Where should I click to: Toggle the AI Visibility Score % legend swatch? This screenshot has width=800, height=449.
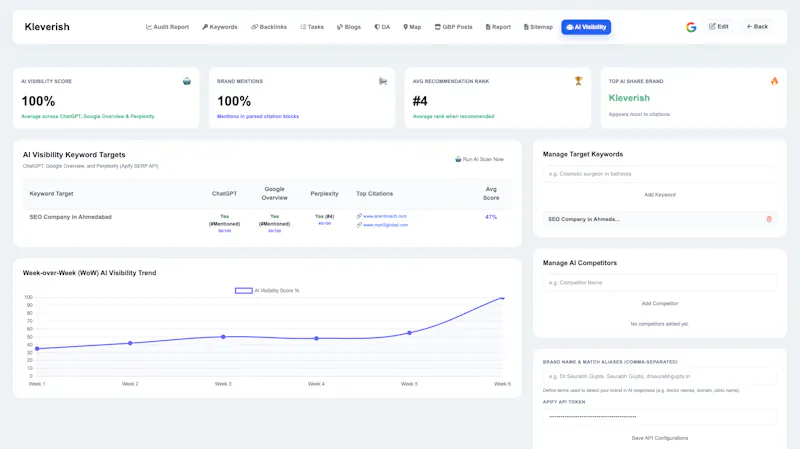click(243, 291)
